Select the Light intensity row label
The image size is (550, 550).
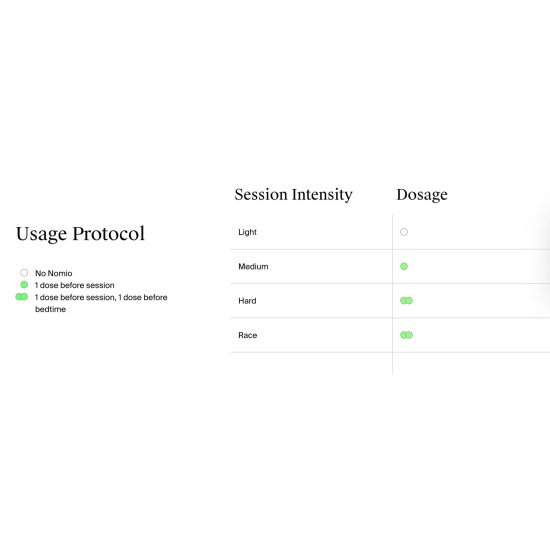point(247,232)
